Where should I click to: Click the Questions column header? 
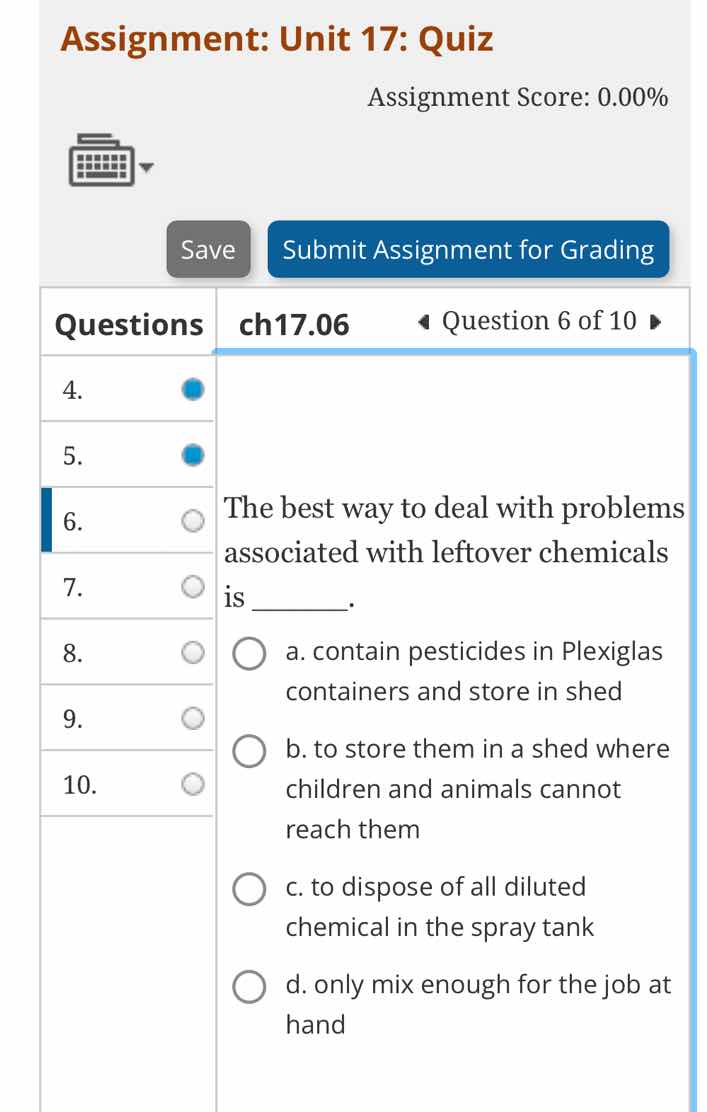(128, 324)
